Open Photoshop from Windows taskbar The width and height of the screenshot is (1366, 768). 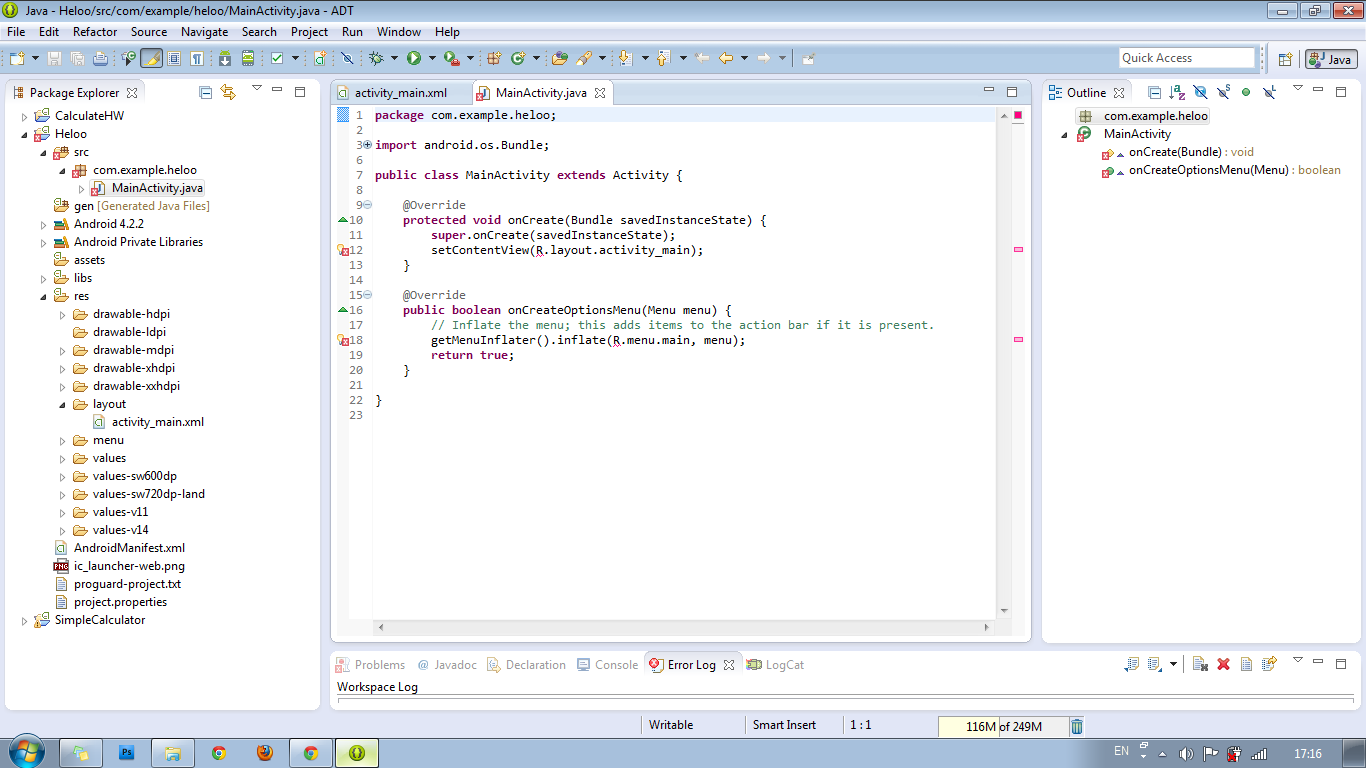[x=126, y=753]
